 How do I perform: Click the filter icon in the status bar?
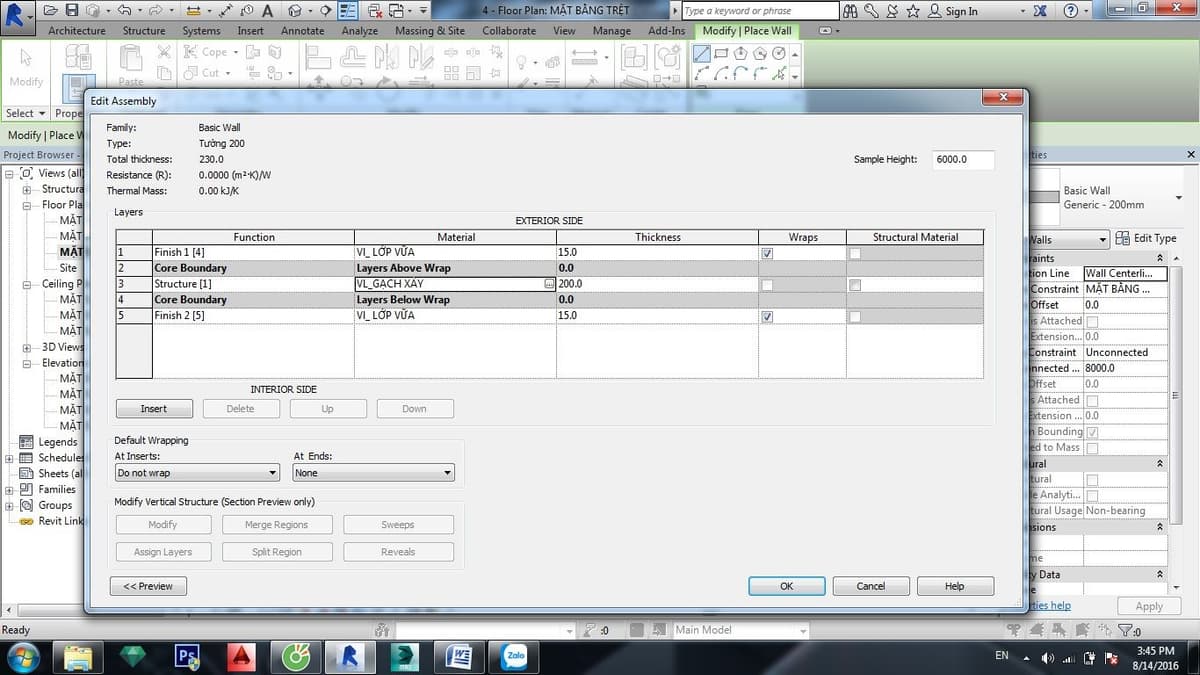click(x=1126, y=630)
